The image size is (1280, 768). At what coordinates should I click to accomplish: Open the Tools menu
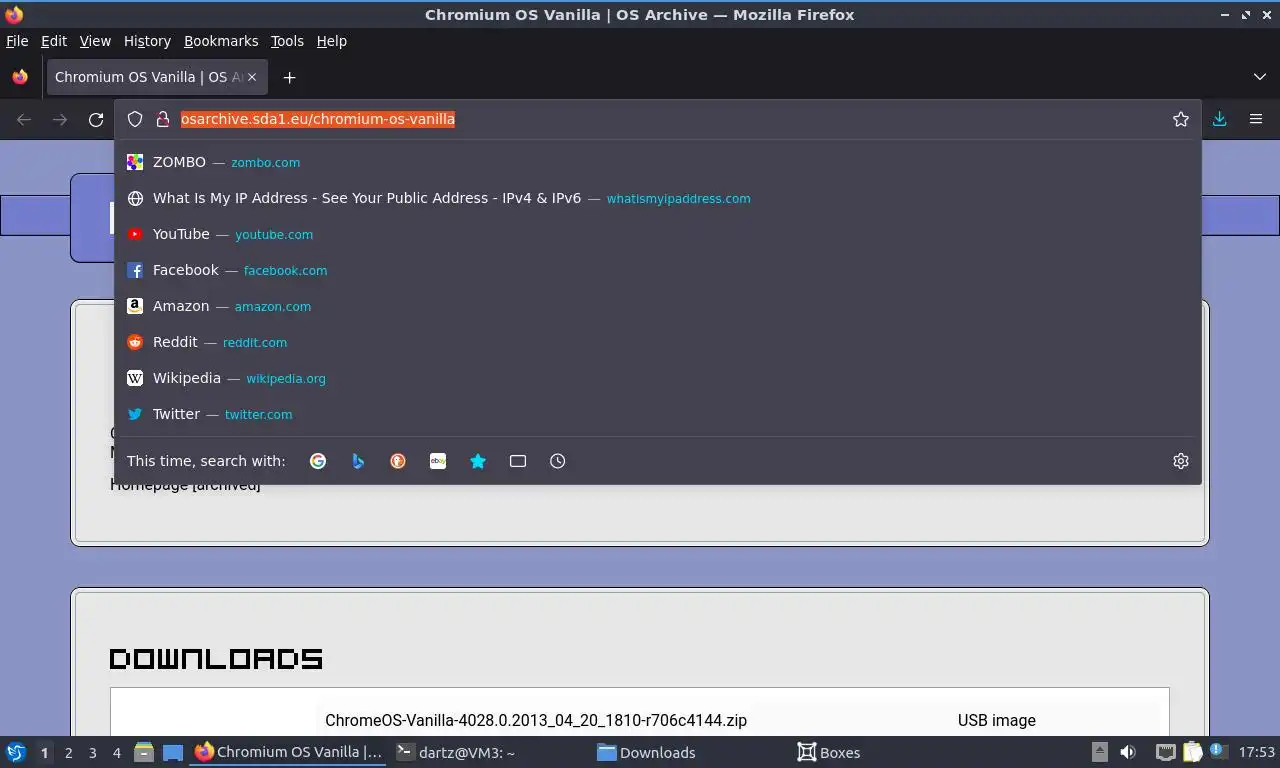click(287, 41)
